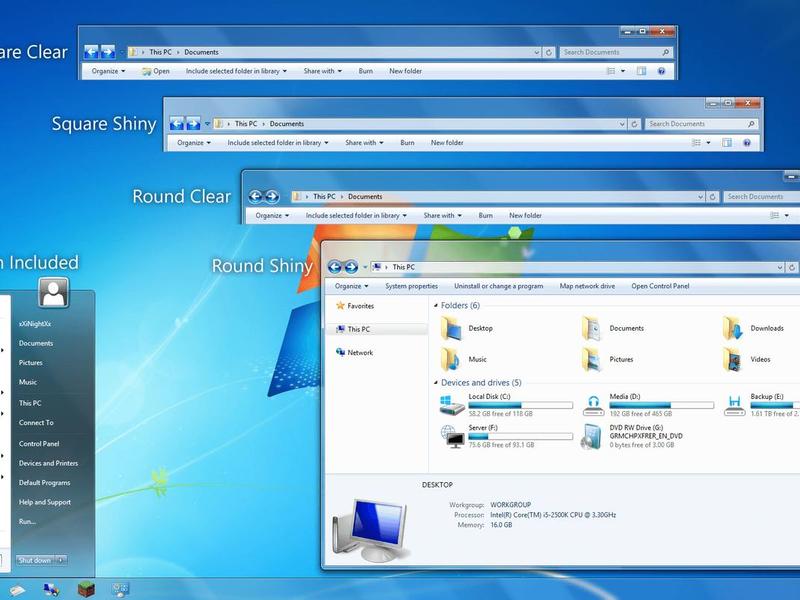800x600 pixels.
Task: Click Open Control Panel in toolbar
Action: point(660,286)
